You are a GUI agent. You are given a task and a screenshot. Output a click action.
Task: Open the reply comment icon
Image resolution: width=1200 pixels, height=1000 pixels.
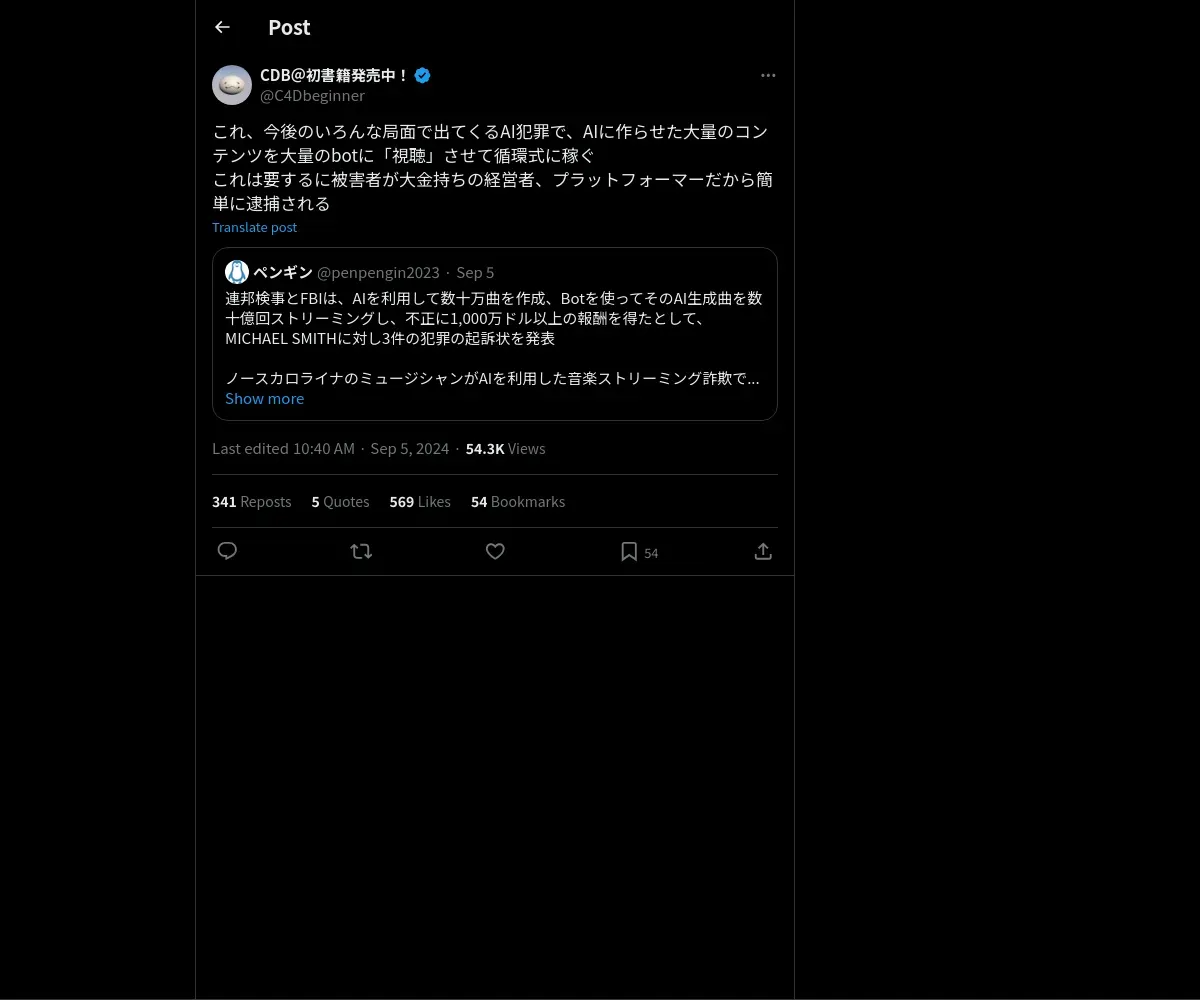pyautogui.click(x=227, y=551)
